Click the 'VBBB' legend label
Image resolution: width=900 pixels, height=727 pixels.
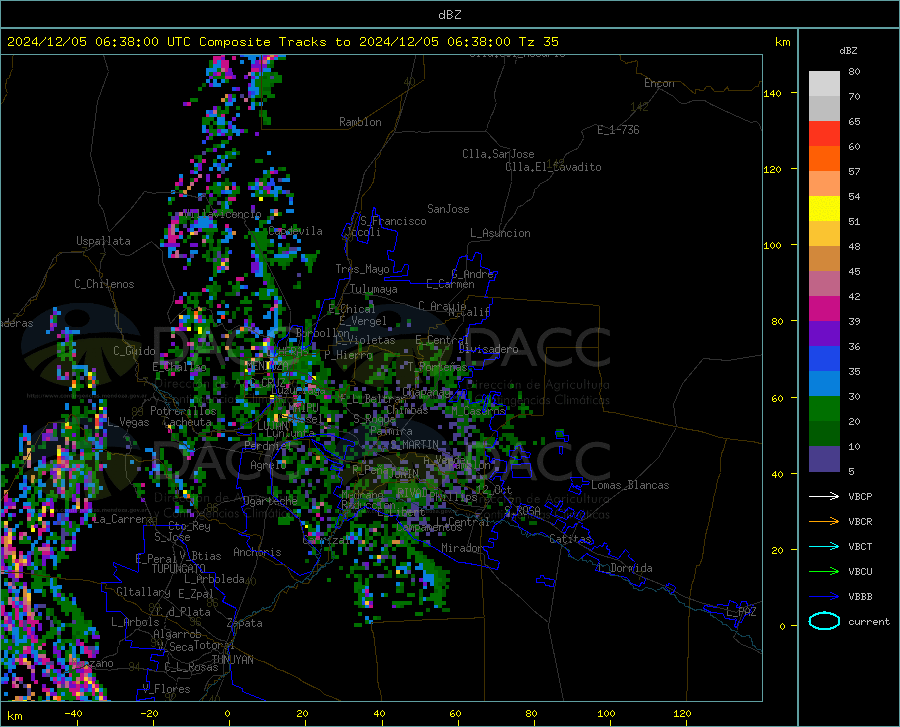[860, 596]
